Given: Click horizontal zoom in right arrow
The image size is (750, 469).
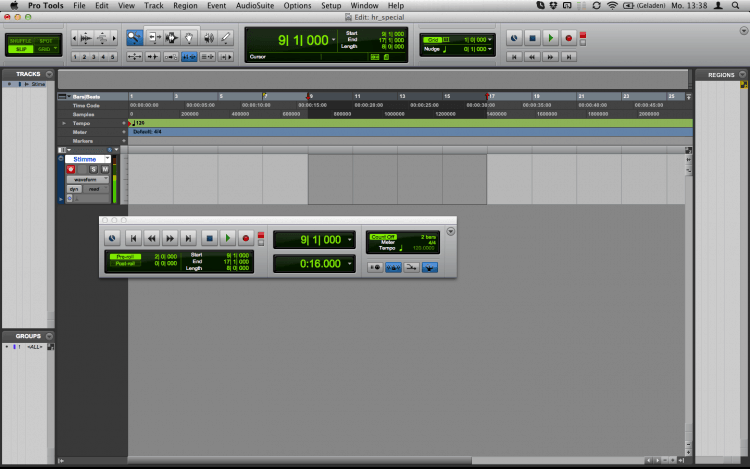Looking at the screenshot, I should (114, 38).
